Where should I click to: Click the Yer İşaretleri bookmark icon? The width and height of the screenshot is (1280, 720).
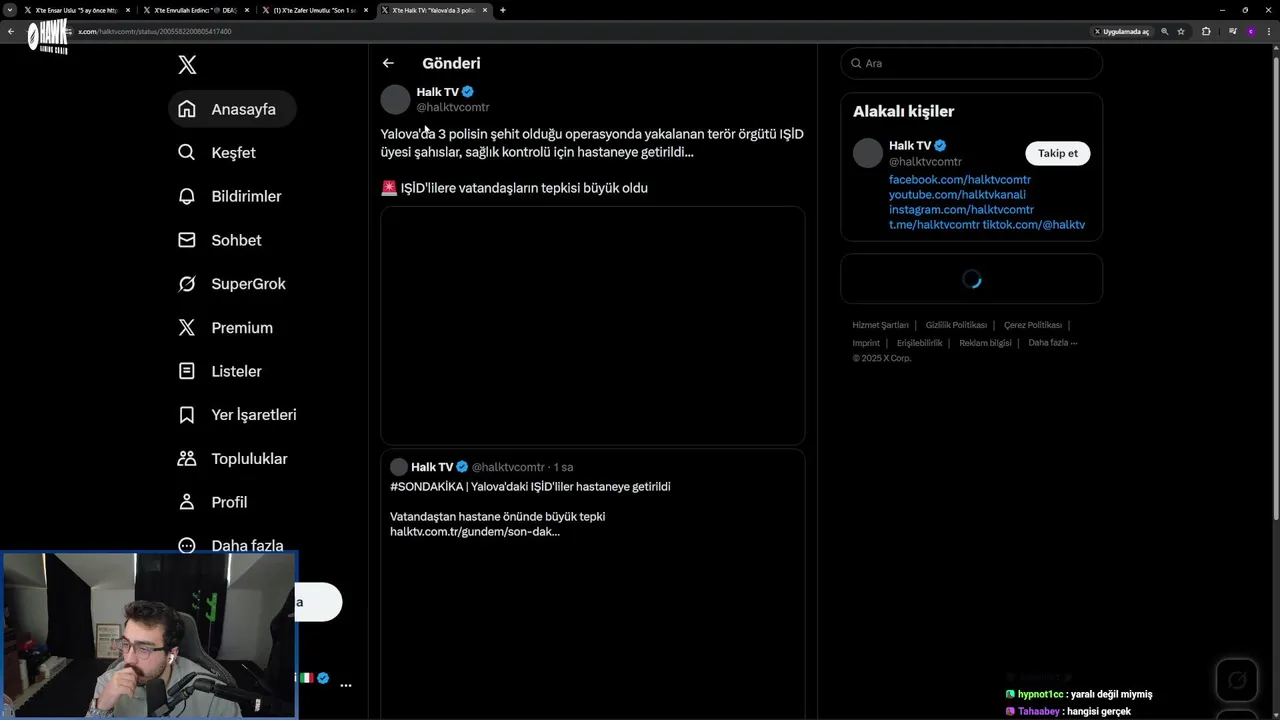click(x=187, y=415)
